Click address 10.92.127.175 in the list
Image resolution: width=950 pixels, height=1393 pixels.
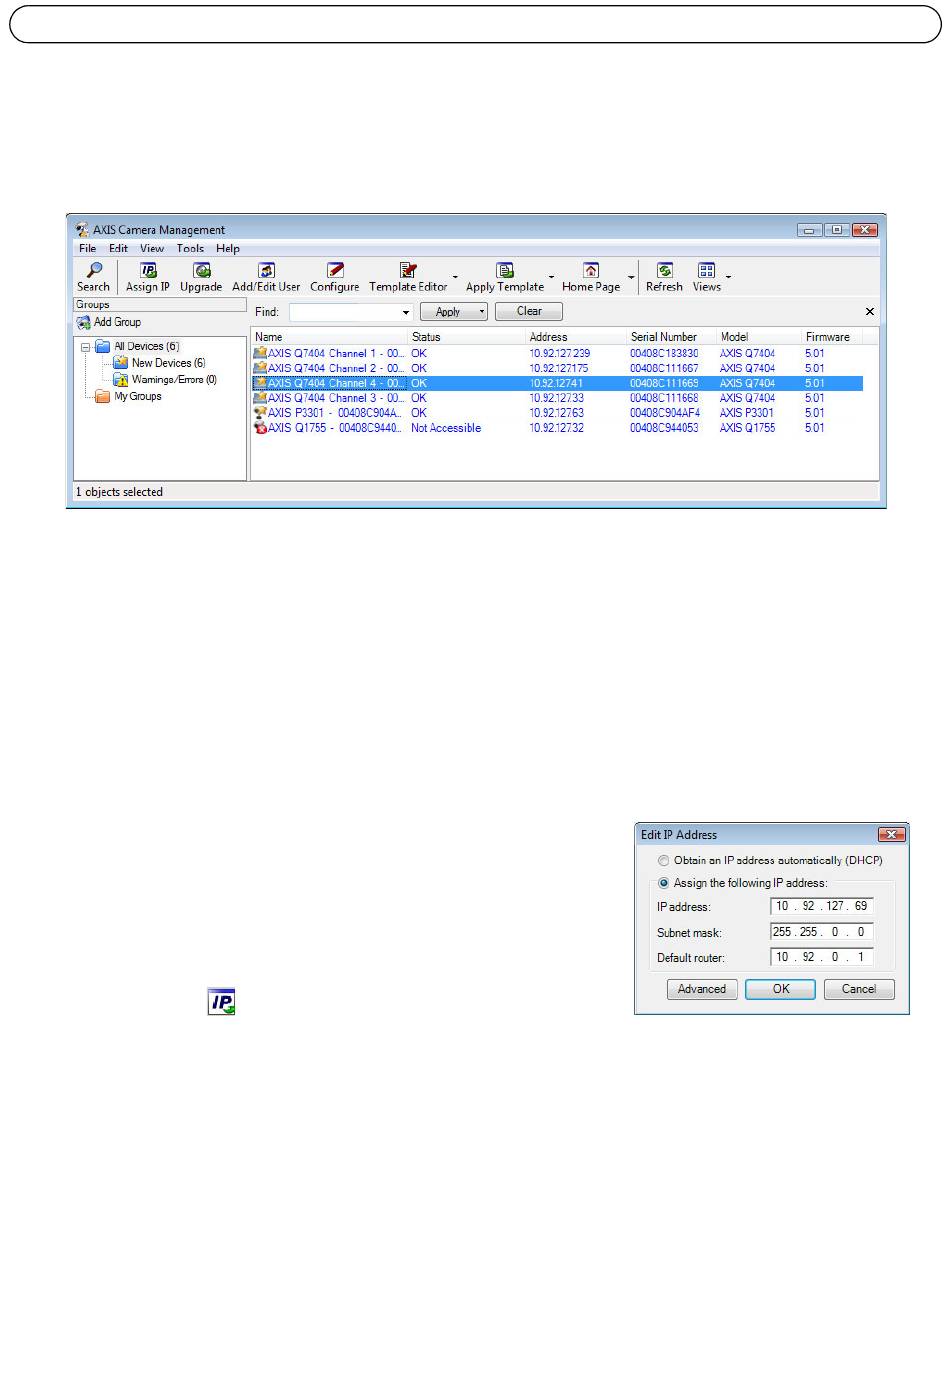[x=559, y=368]
